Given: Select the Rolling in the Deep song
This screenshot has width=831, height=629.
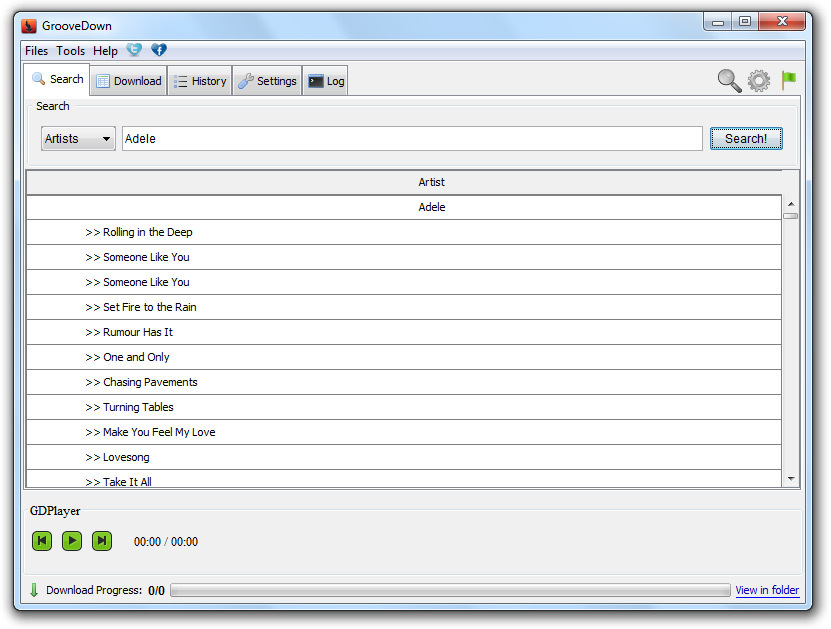Looking at the screenshot, I should point(404,232).
